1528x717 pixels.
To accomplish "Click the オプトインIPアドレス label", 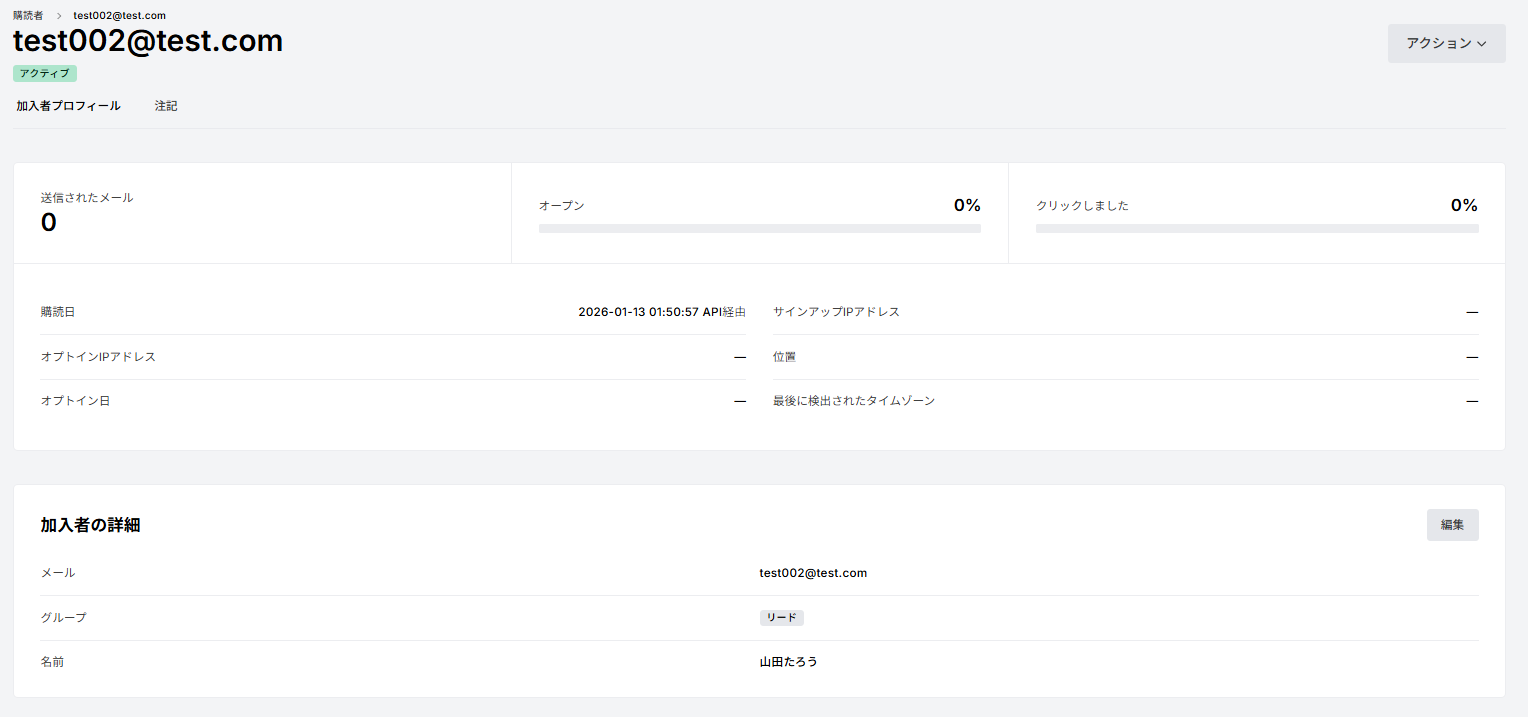I will pos(98,357).
